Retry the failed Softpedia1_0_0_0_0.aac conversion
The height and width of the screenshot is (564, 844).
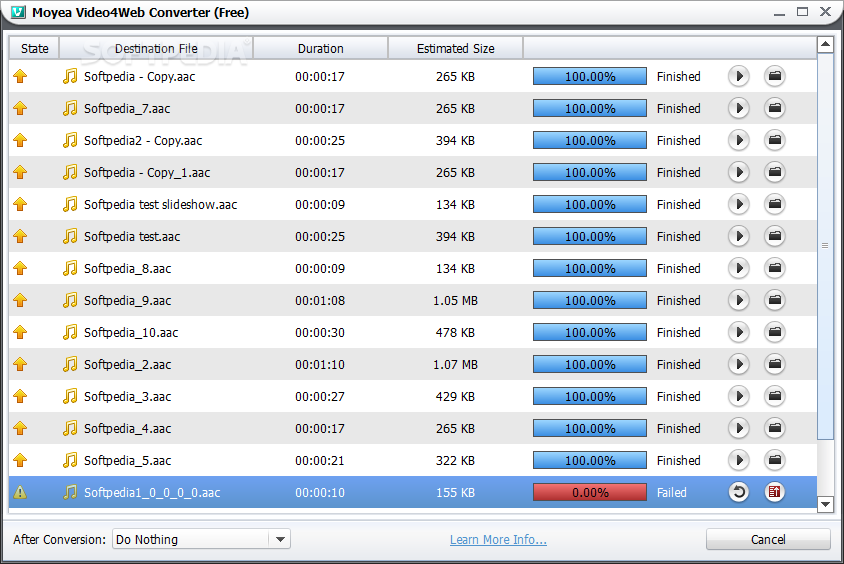click(738, 492)
